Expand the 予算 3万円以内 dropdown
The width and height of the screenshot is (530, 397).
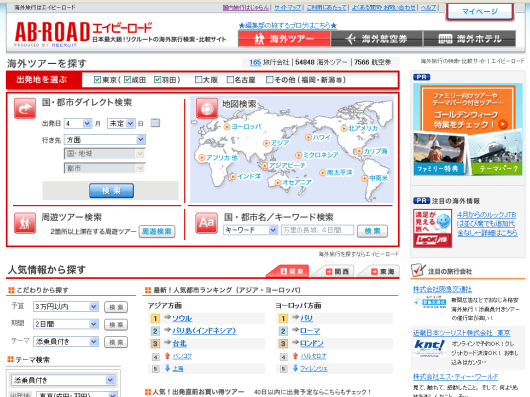(66, 306)
